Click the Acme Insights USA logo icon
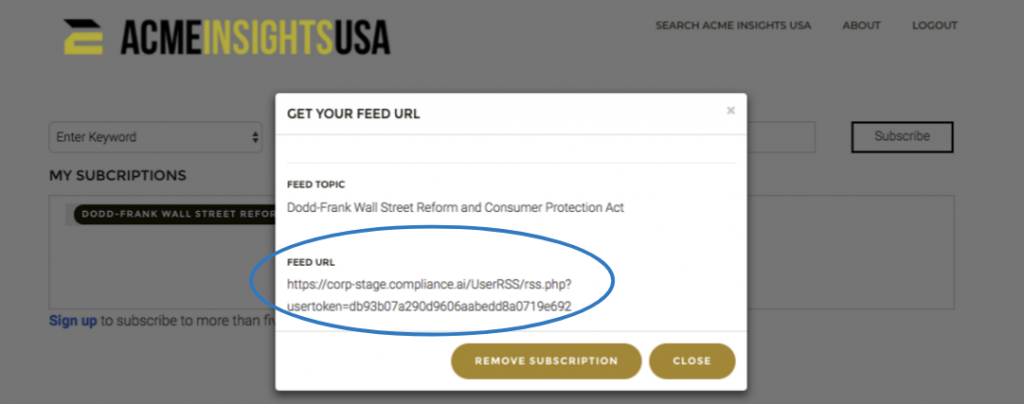This screenshot has height=404, width=1024. 83,37
